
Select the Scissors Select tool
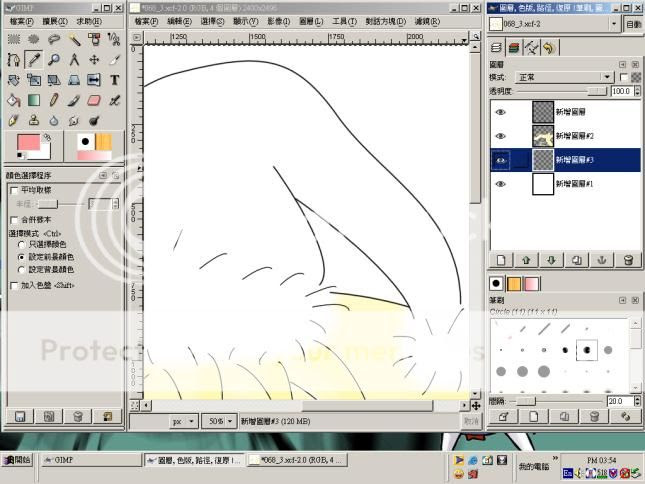coord(114,39)
